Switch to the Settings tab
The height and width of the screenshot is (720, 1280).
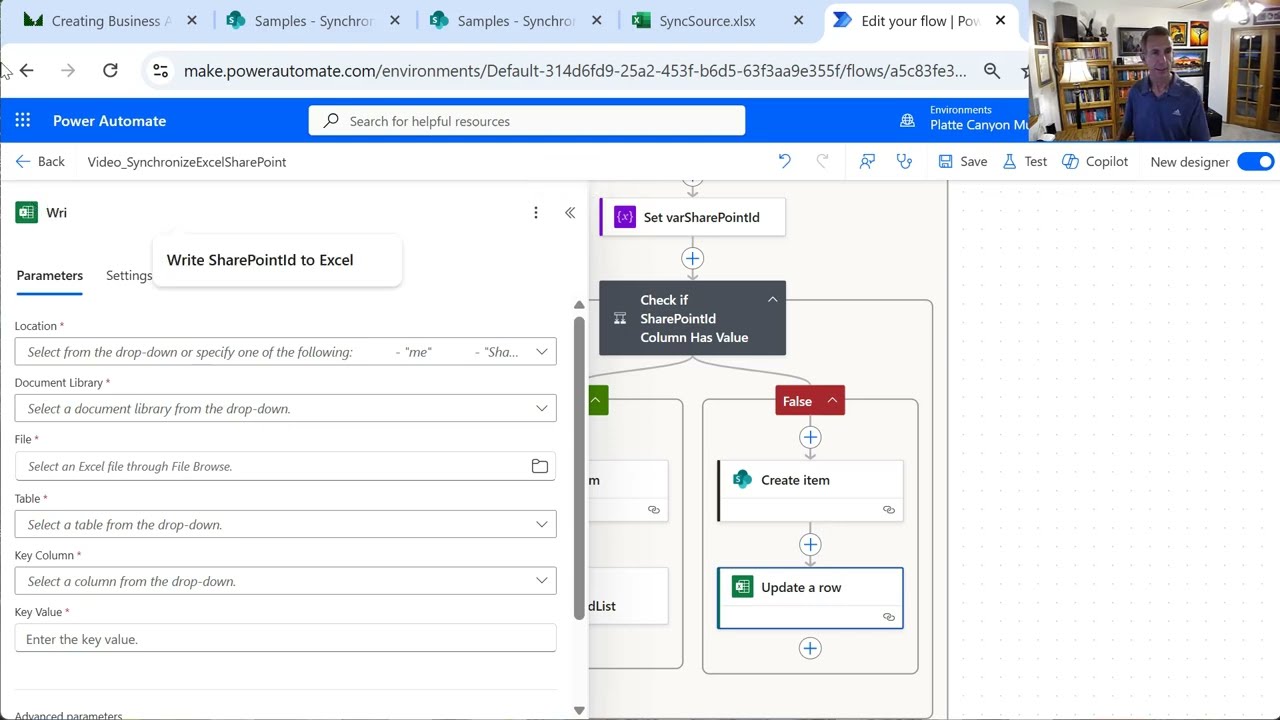point(129,275)
